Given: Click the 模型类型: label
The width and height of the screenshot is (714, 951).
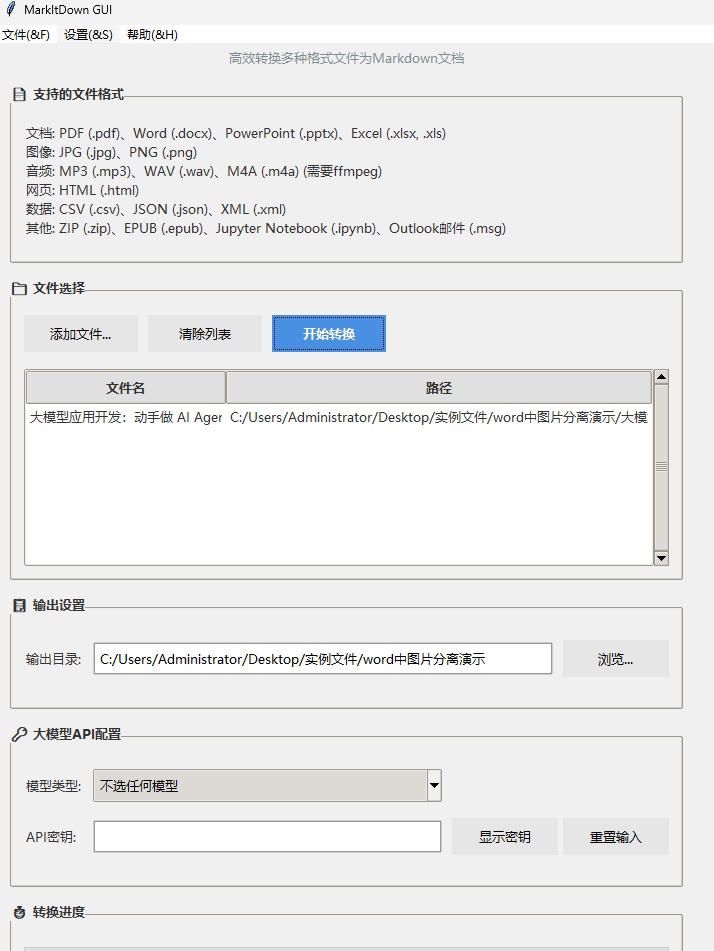Looking at the screenshot, I should point(53,786).
